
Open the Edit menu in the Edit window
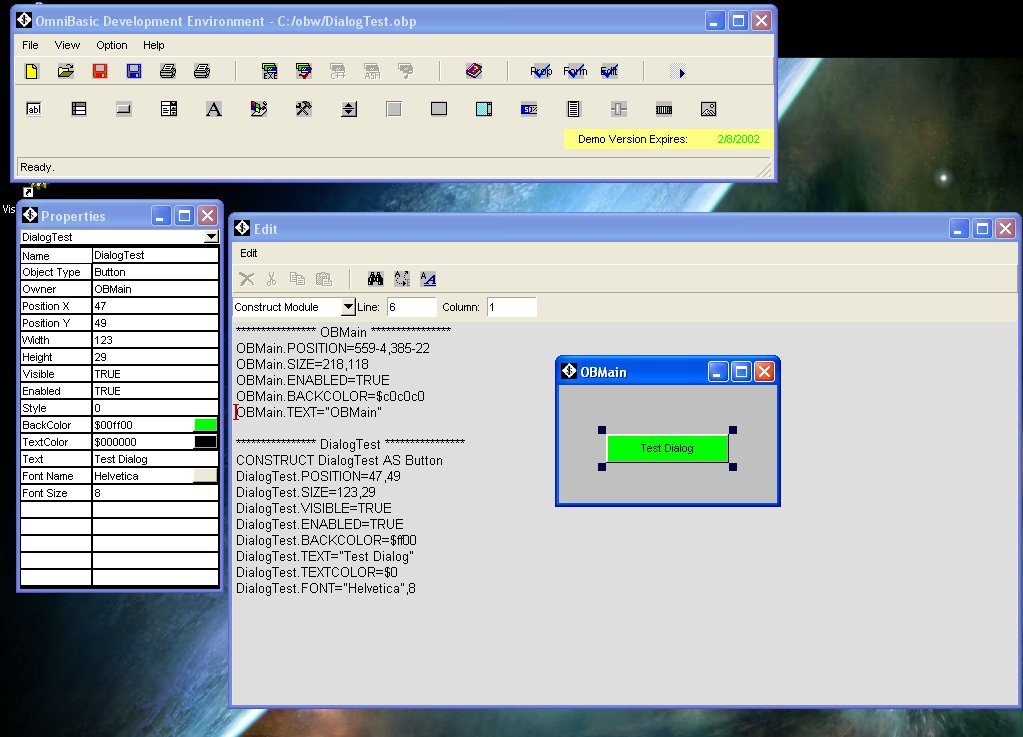tap(249, 253)
